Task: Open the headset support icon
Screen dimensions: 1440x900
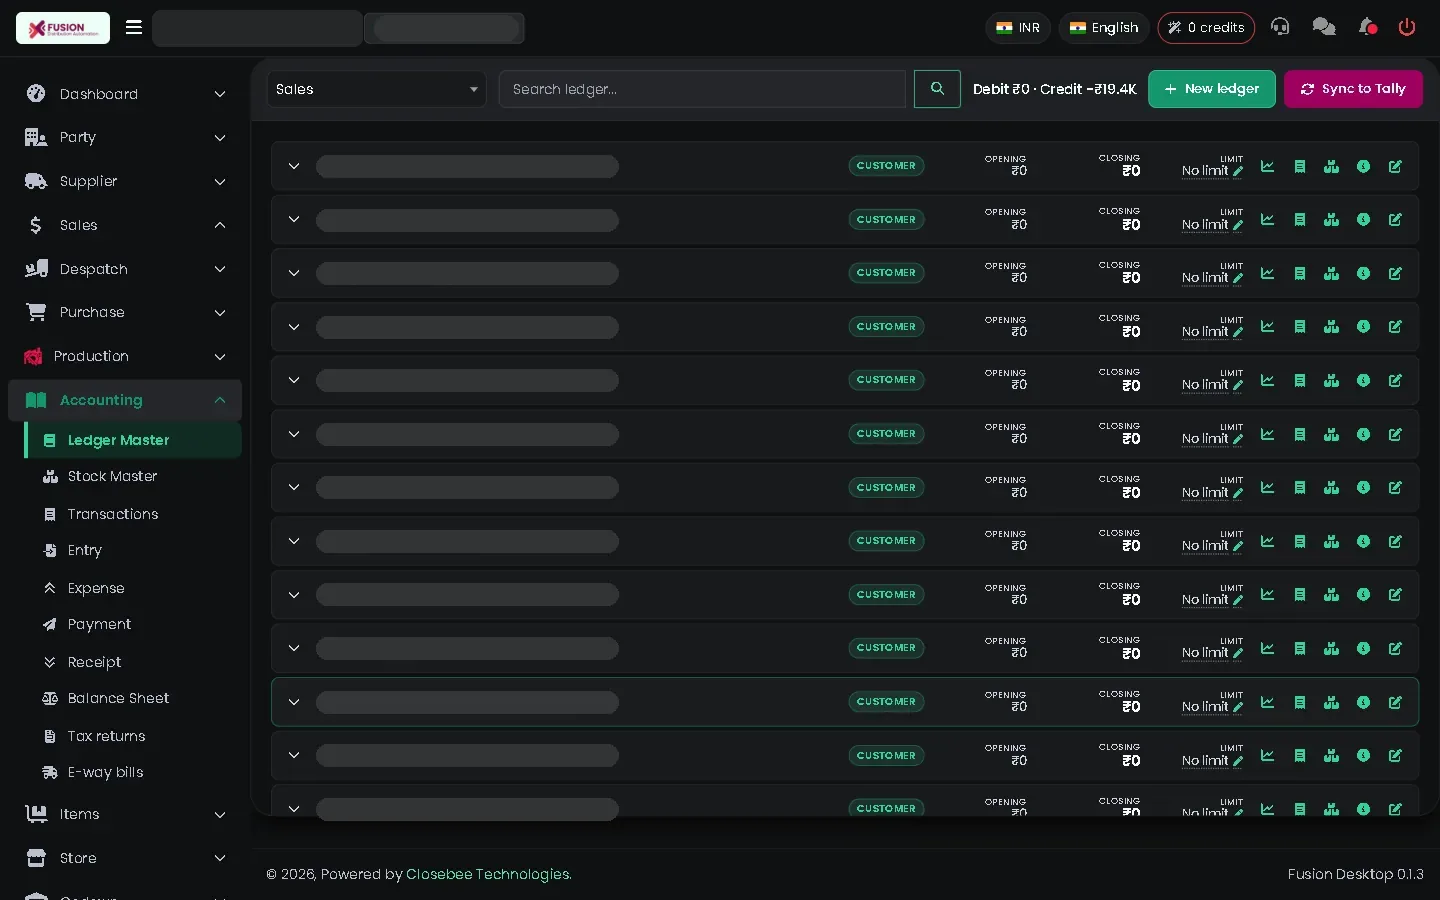Action: [x=1280, y=27]
